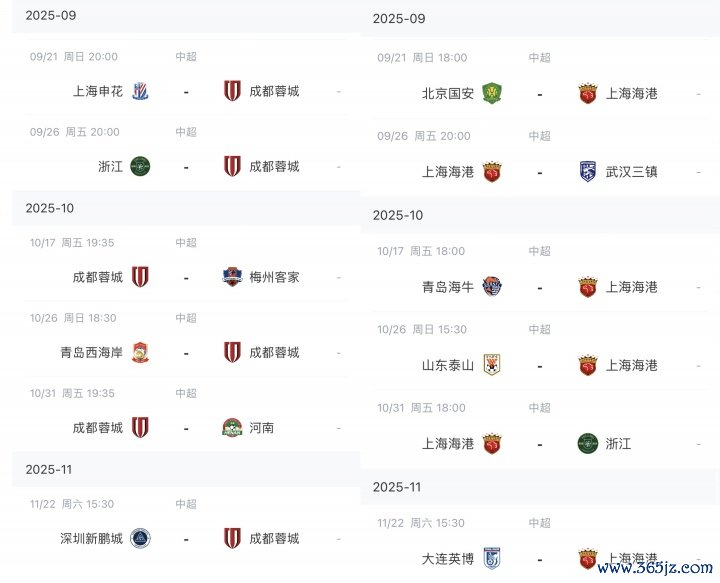The width and height of the screenshot is (720, 583).
Task: Click the green 北京国安 badge
Action: coord(491,94)
